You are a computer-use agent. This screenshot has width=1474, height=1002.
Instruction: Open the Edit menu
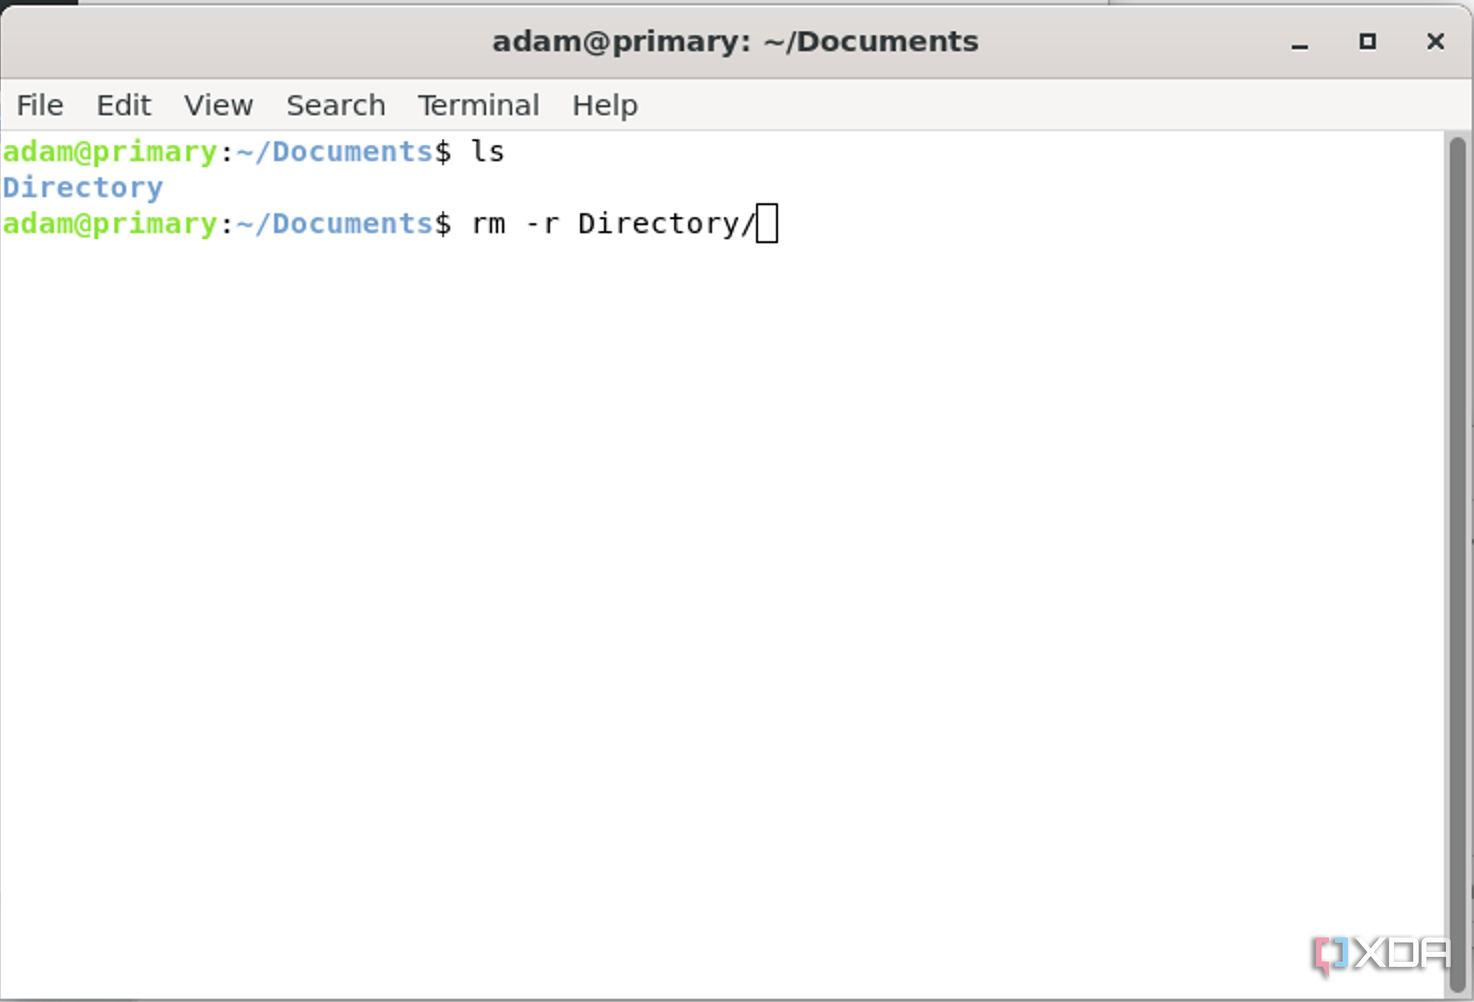click(x=123, y=105)
